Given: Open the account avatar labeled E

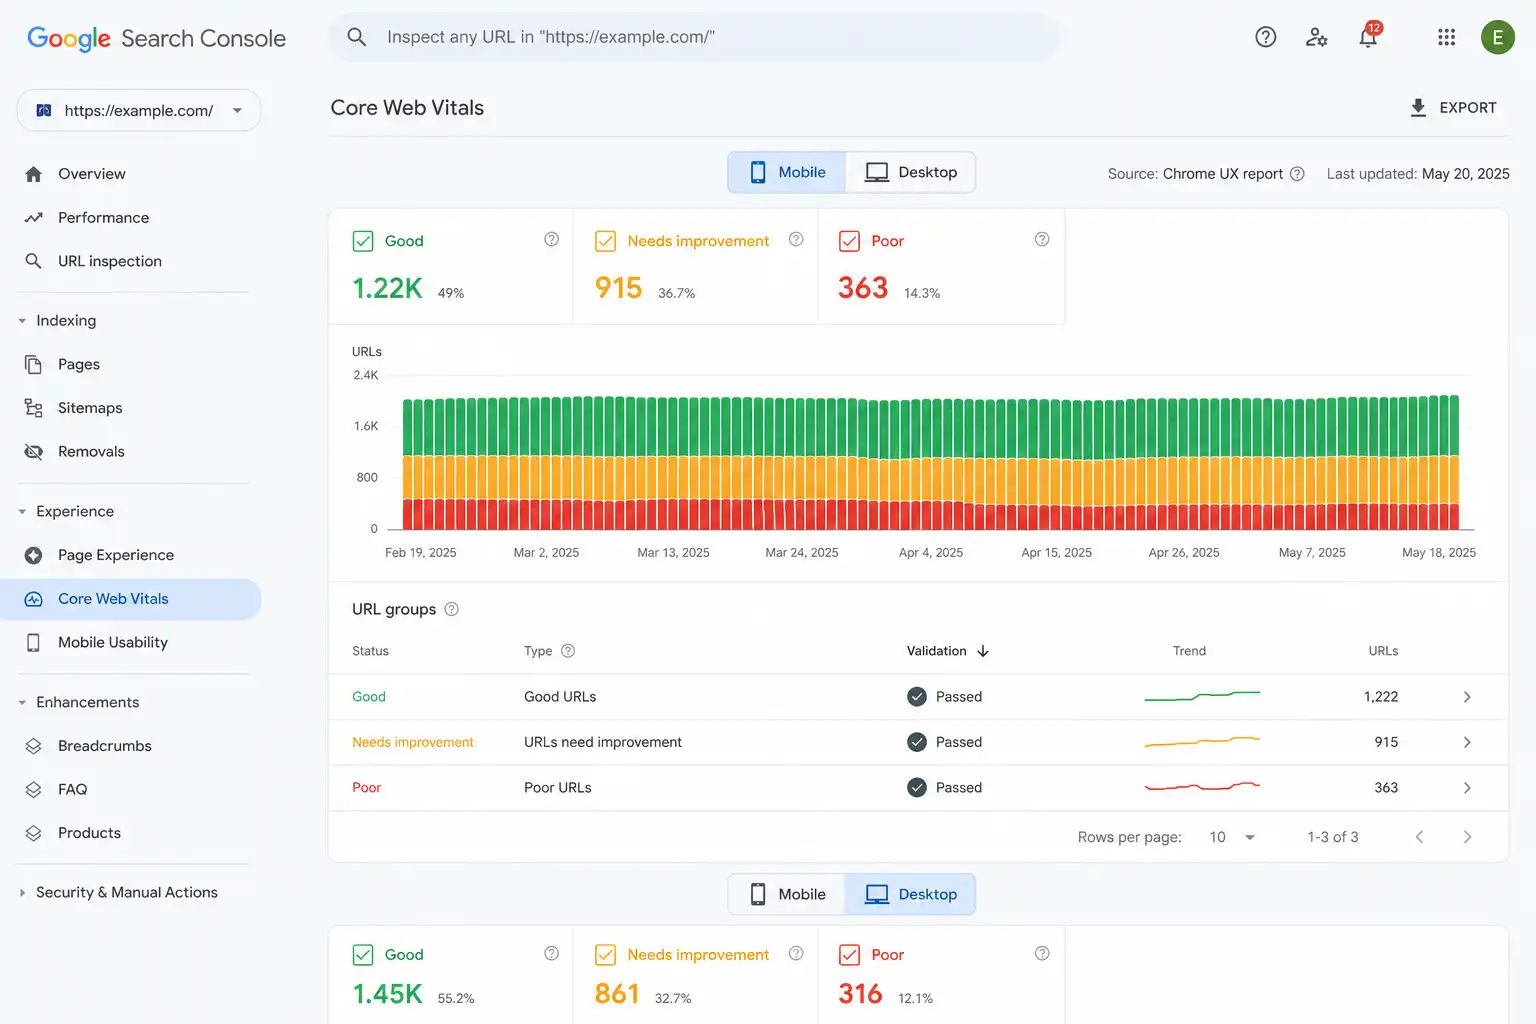Looking at the screenshot, I should [1497, 37].
